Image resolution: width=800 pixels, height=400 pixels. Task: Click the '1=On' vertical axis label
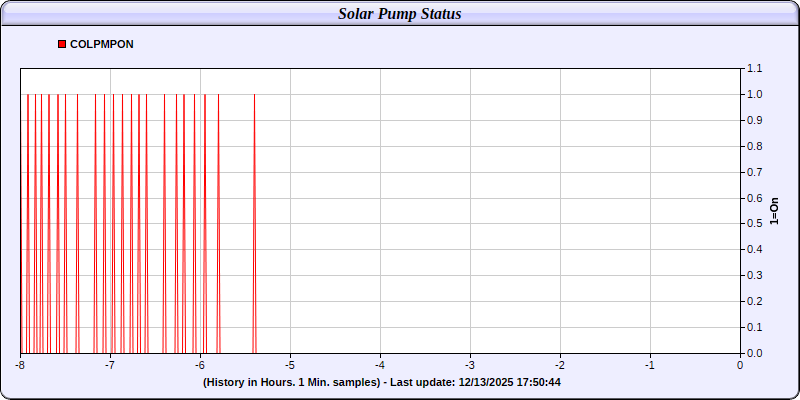(x=773, y=211)
